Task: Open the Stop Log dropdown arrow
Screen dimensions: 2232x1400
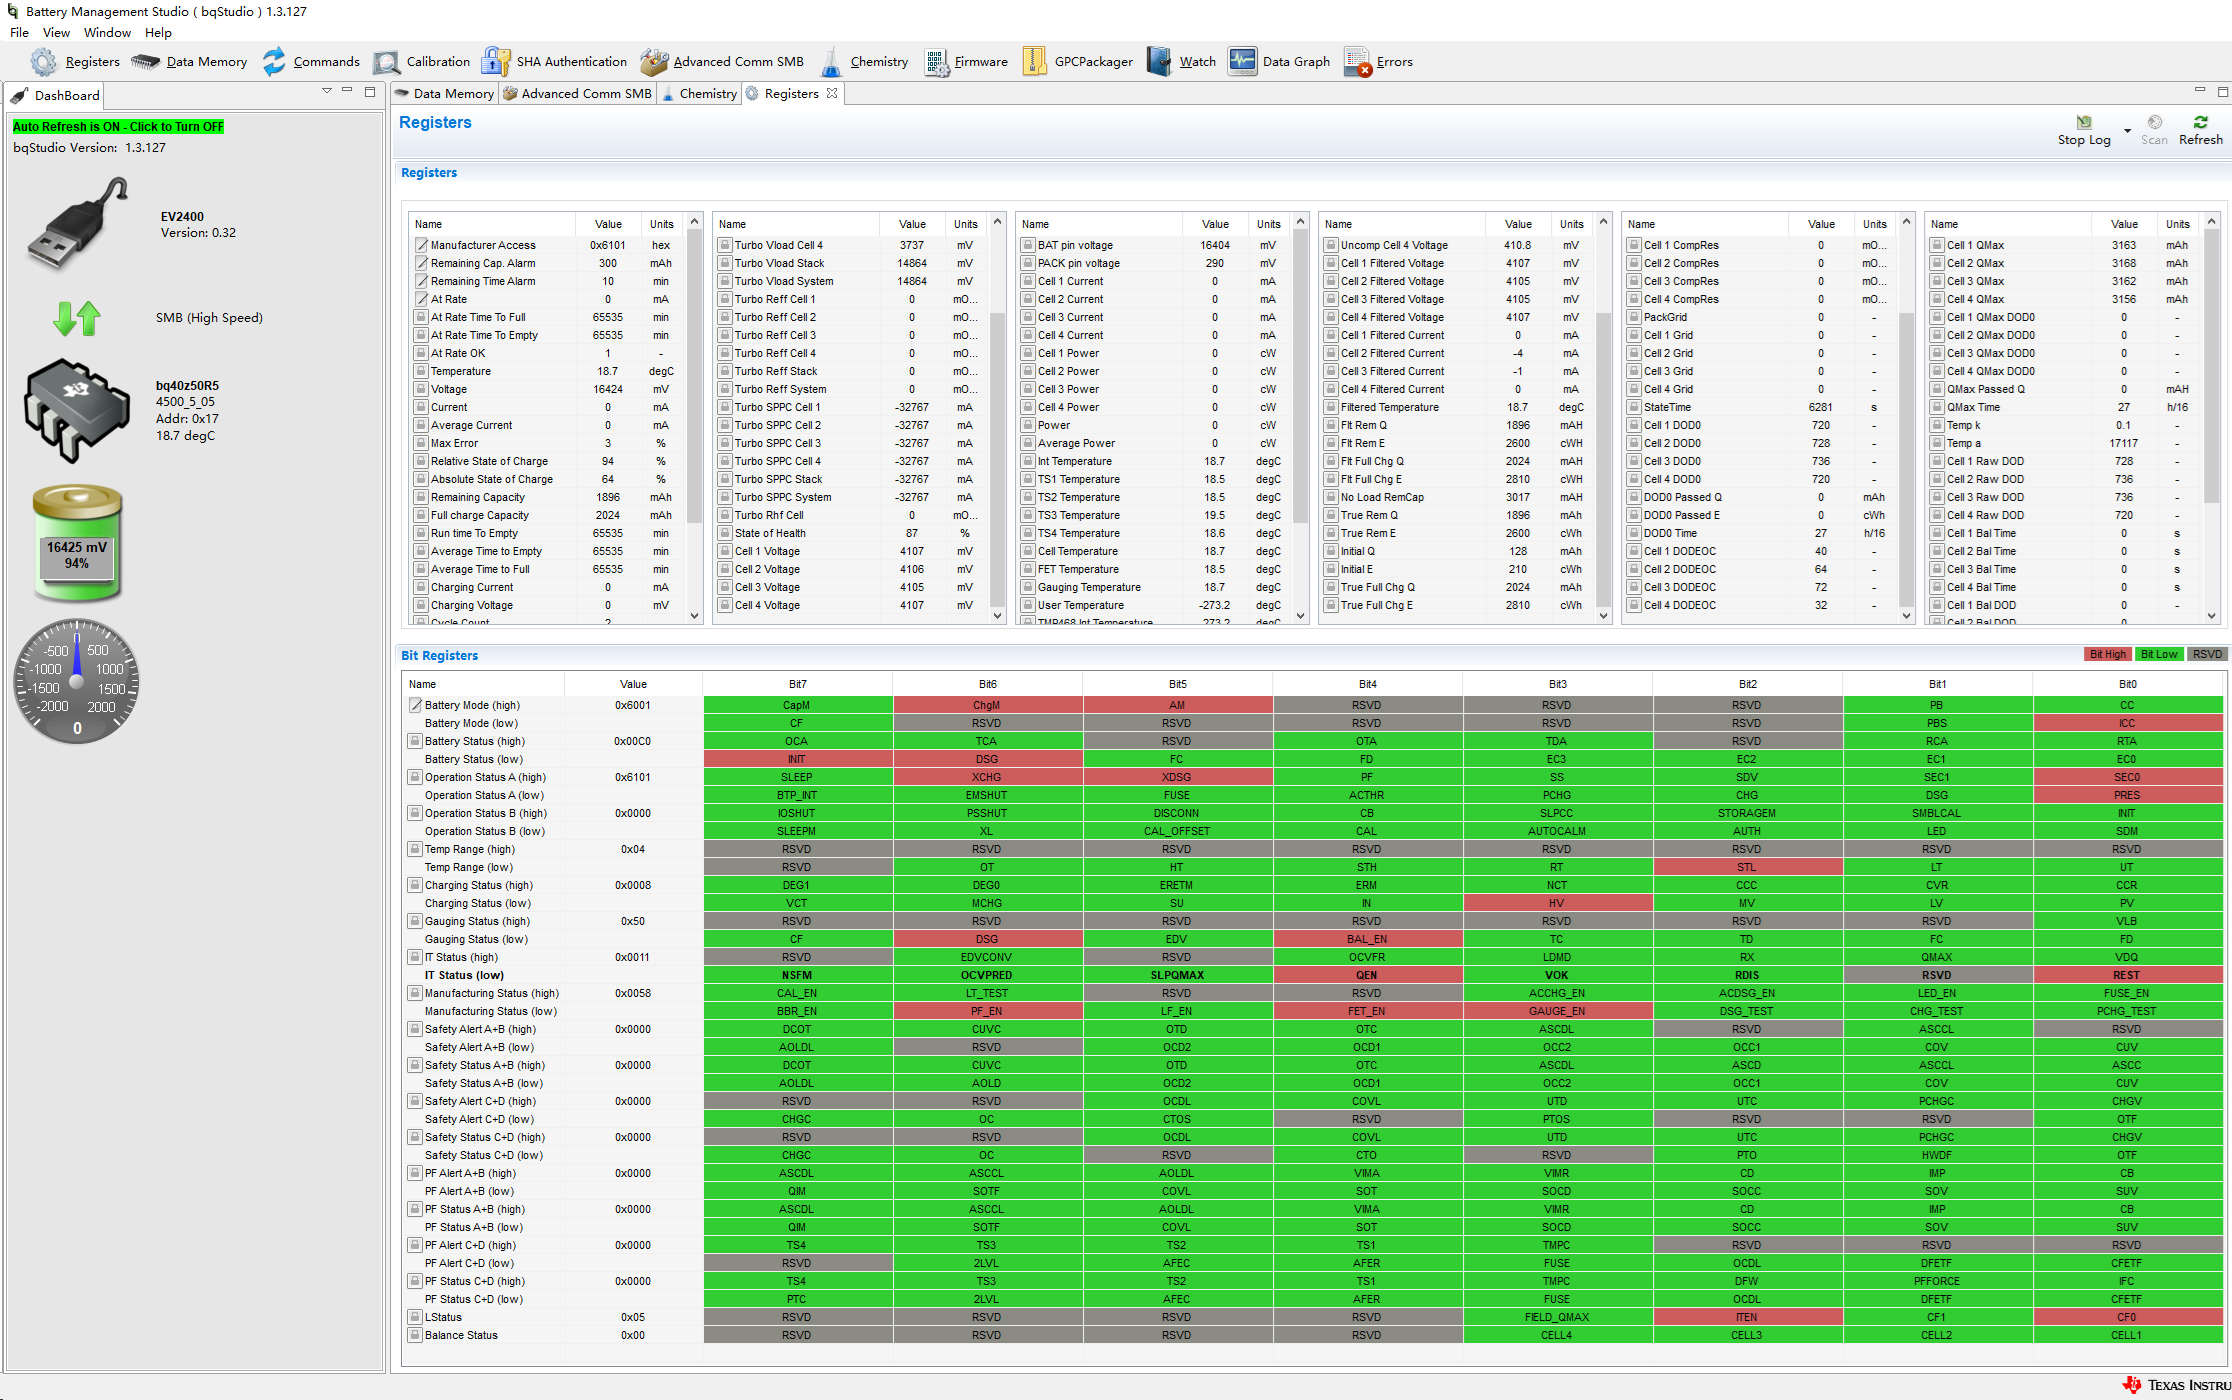Action: point(2127,131)
